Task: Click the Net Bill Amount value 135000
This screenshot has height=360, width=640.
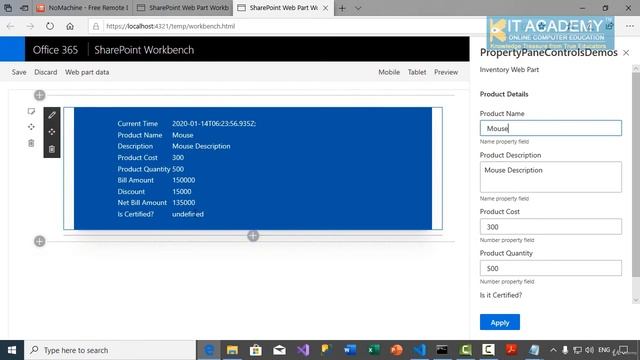Action: coord(184,202)
